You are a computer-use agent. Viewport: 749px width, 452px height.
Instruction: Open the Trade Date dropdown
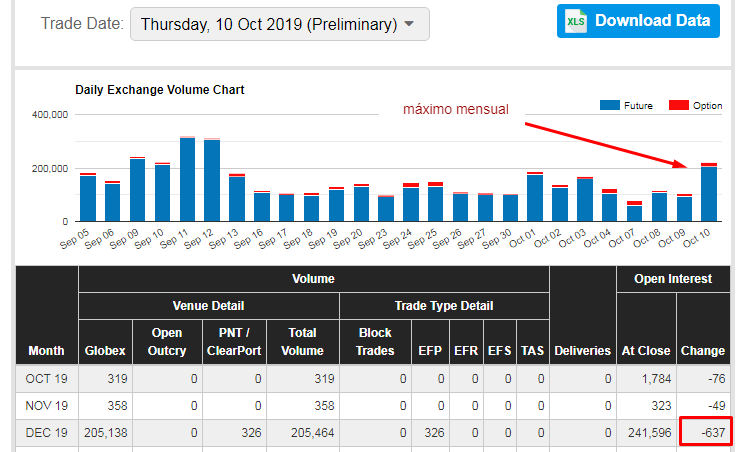click(x=279, y=24)
